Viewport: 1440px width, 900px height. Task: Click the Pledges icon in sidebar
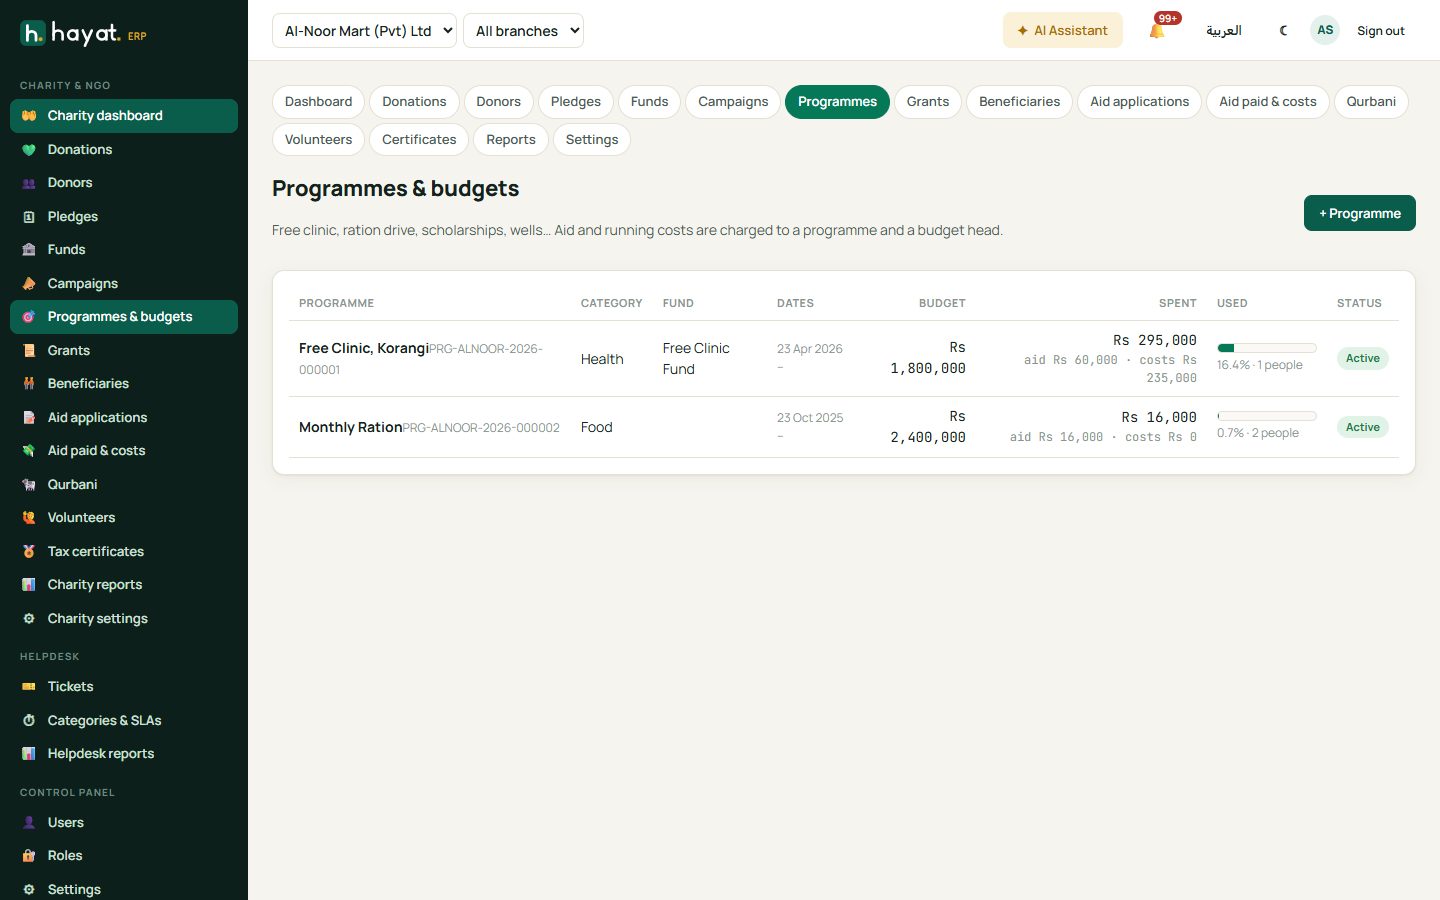tap(29, 217)
